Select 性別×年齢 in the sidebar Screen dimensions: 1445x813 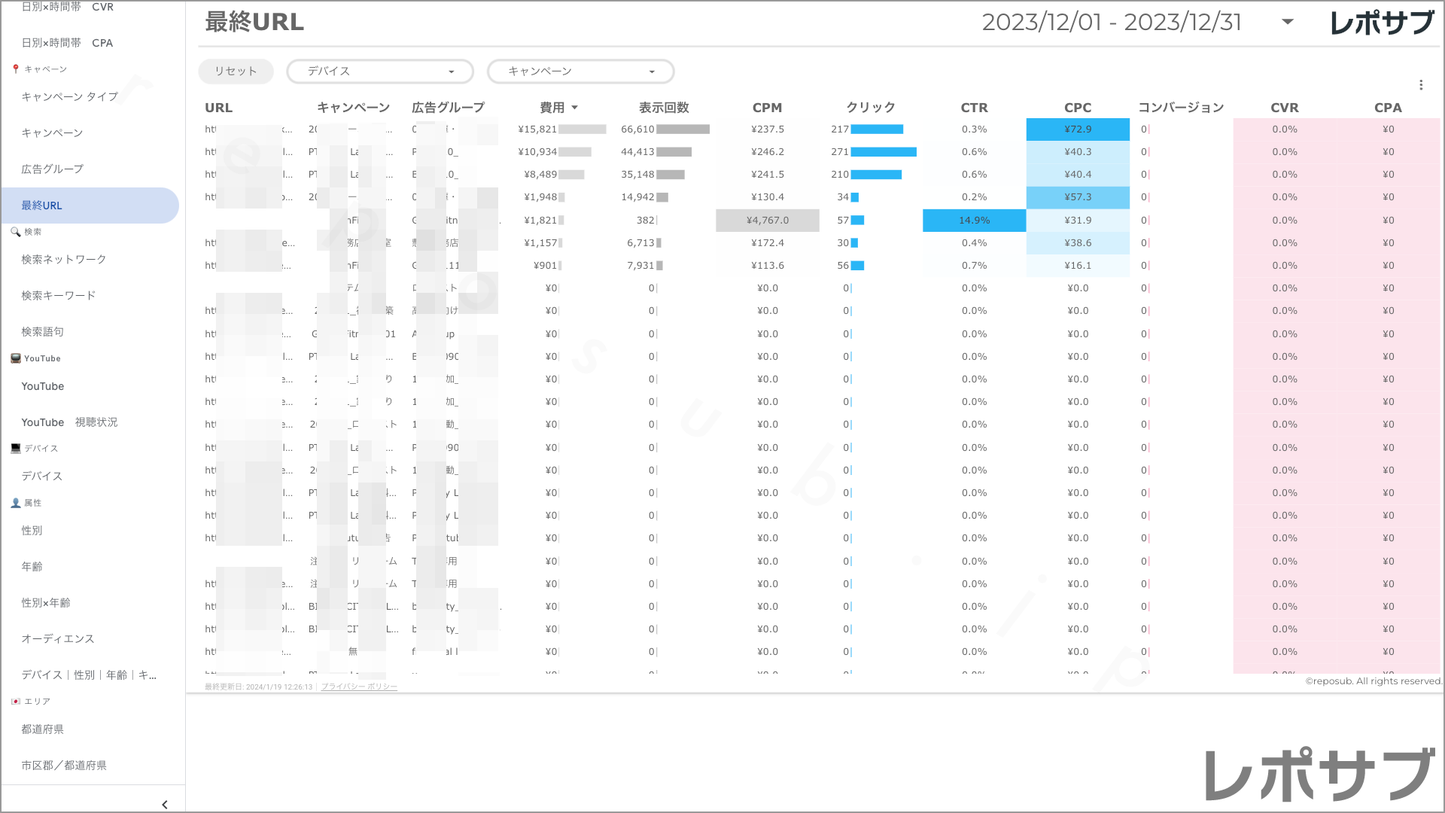click(x=46, y=603)
